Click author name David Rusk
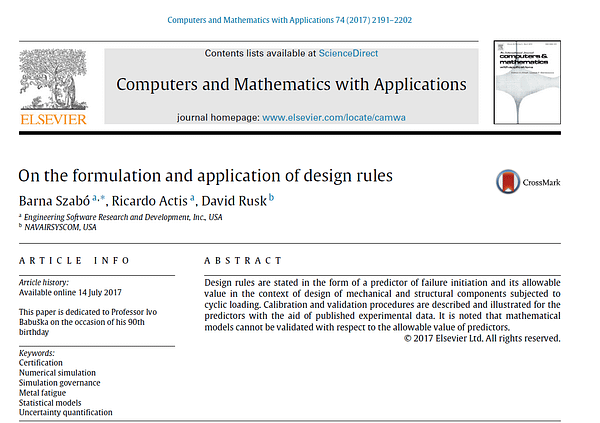600x423 pixels. pyautogui.click(x=234, y=201)
